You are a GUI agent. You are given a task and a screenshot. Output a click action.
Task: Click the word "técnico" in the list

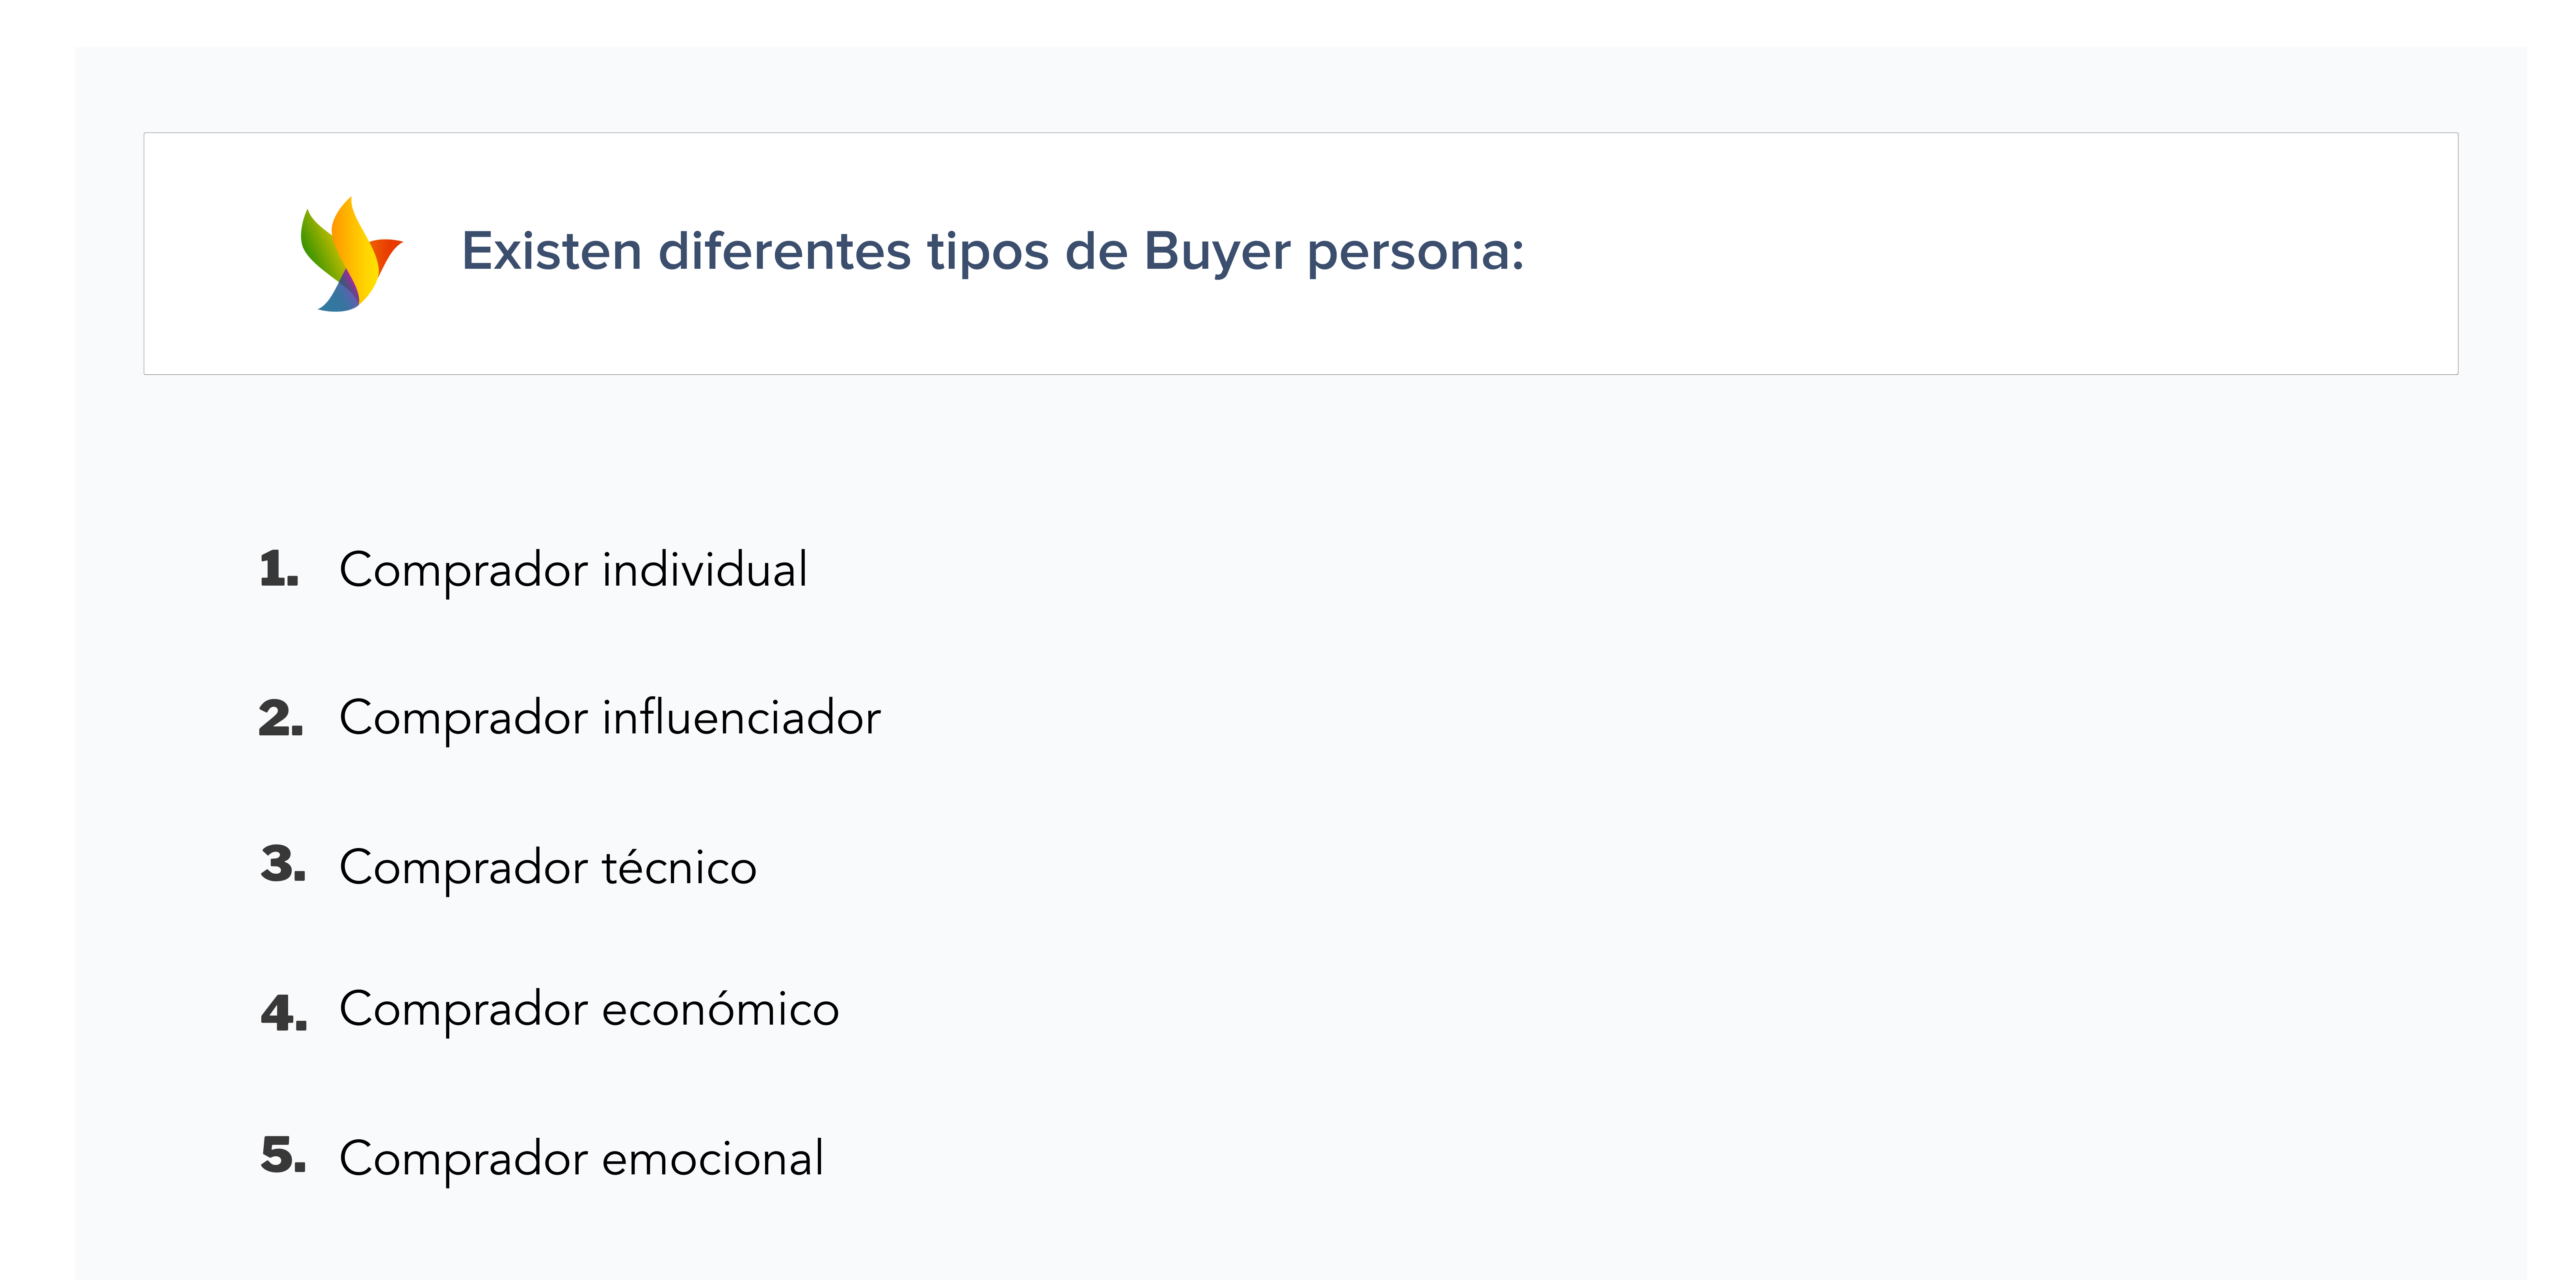(x=679, y=867)
